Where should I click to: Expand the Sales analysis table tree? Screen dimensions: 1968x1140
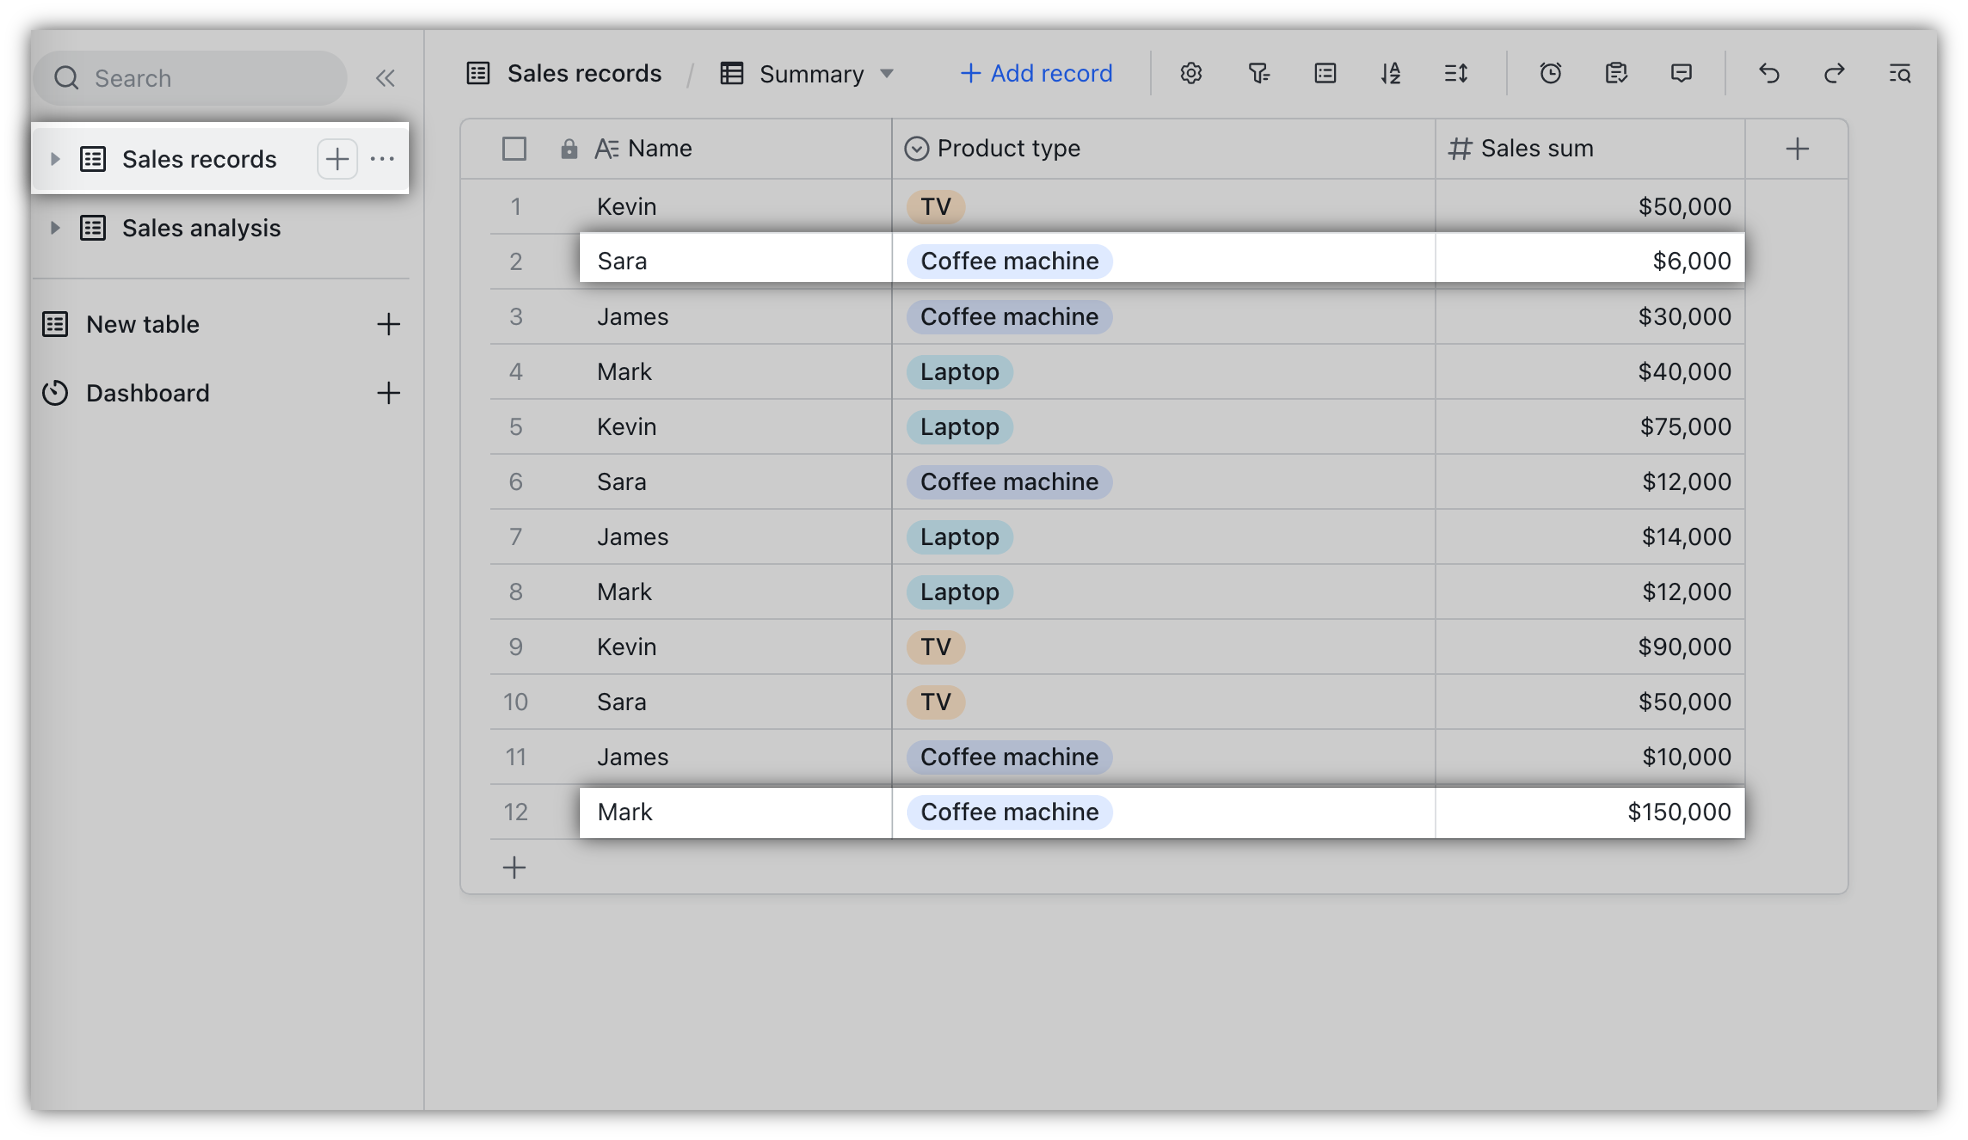pyautogui.click(x=52, y=227)
